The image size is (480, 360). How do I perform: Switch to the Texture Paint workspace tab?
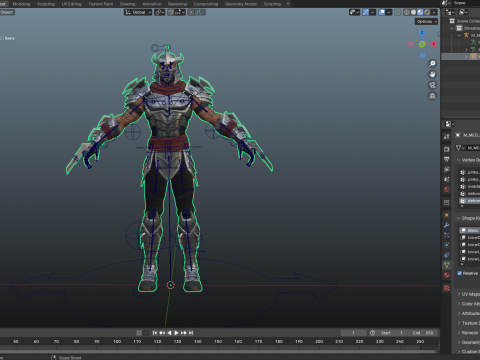coord(101,4)
